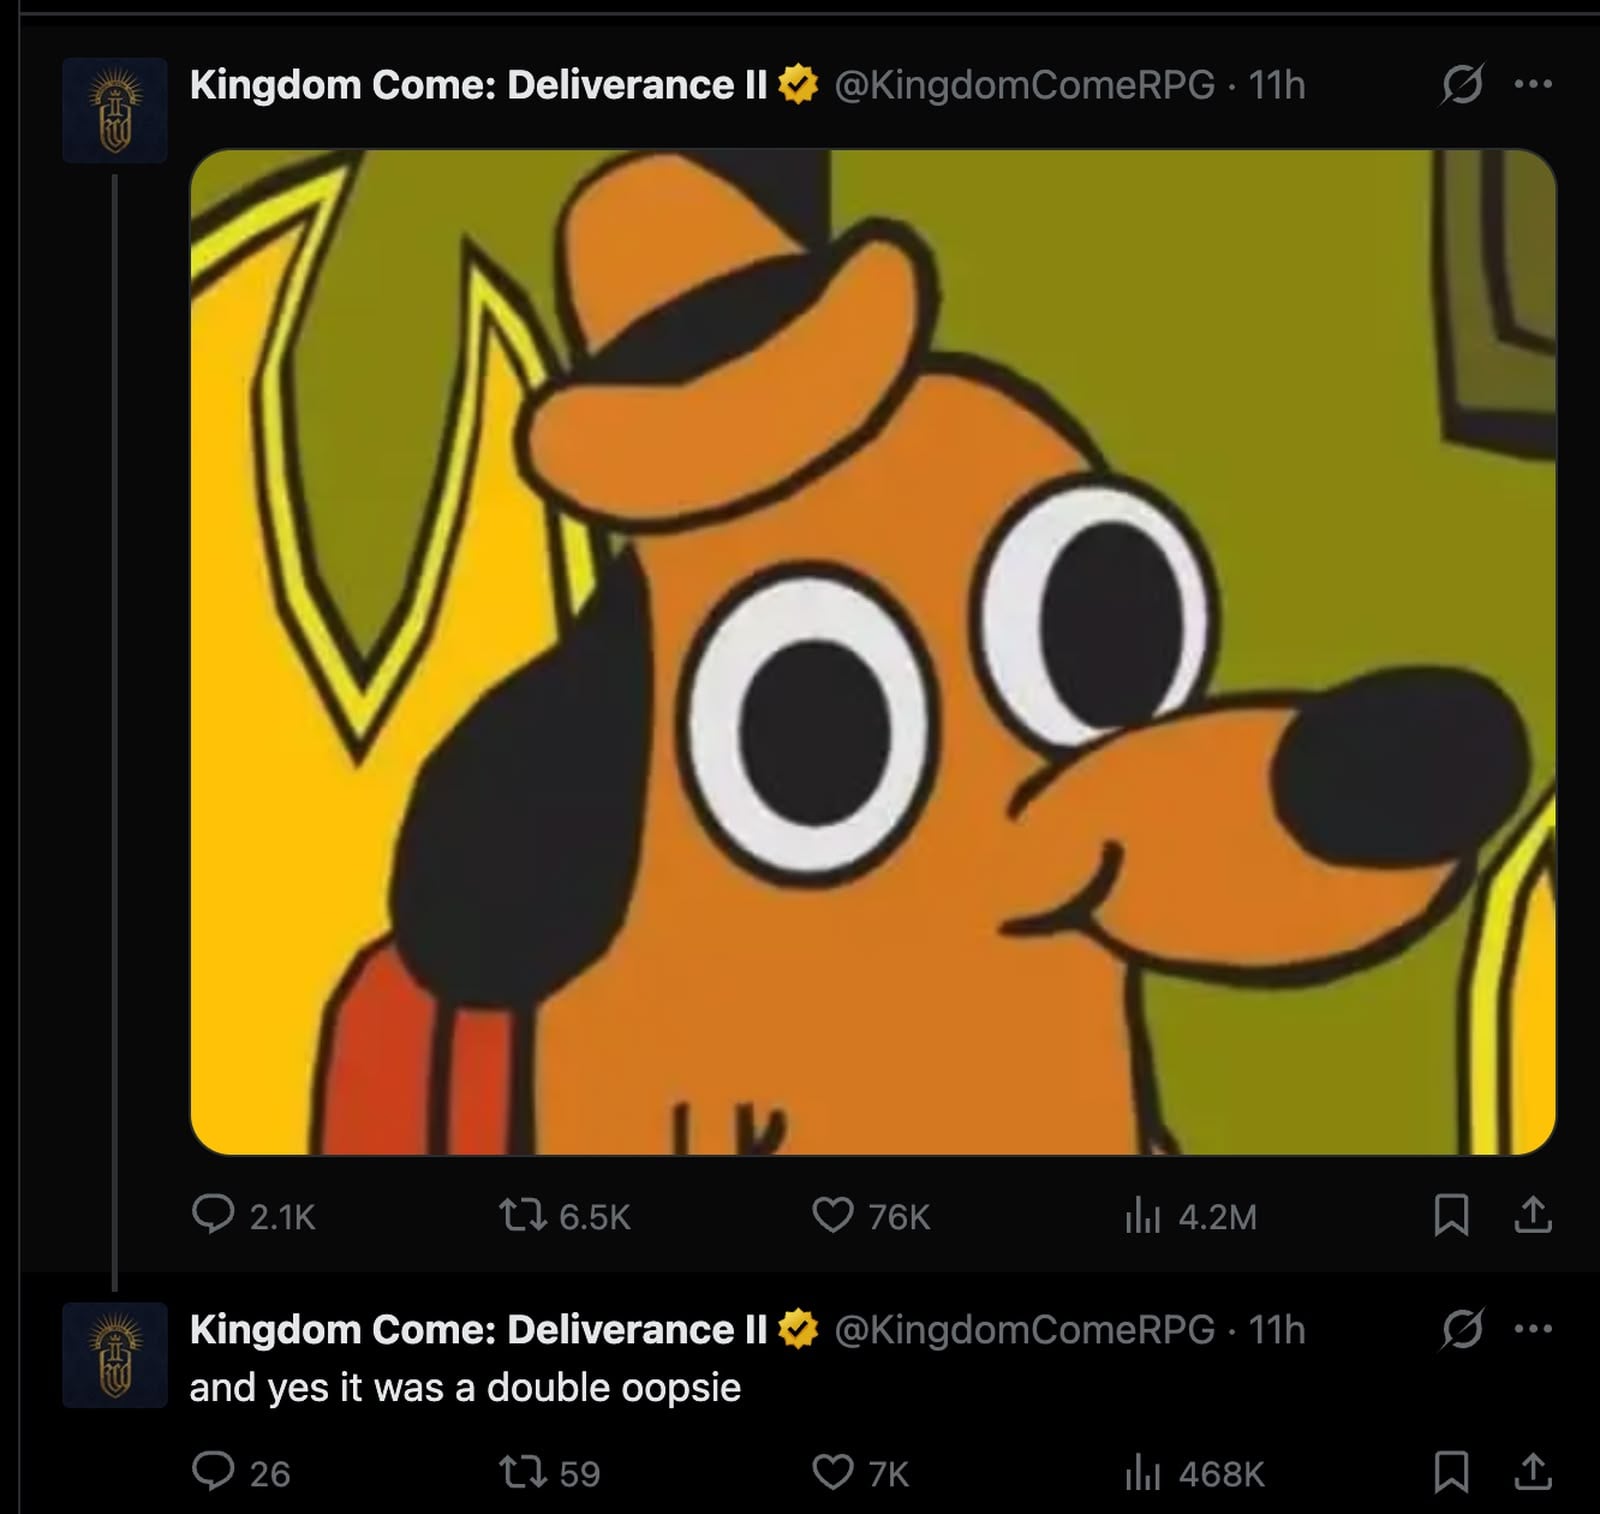The width and height of the screenshot is (1600, 1514).
Task: Repost the "double oopsie" tweet
Action: 522,1472
